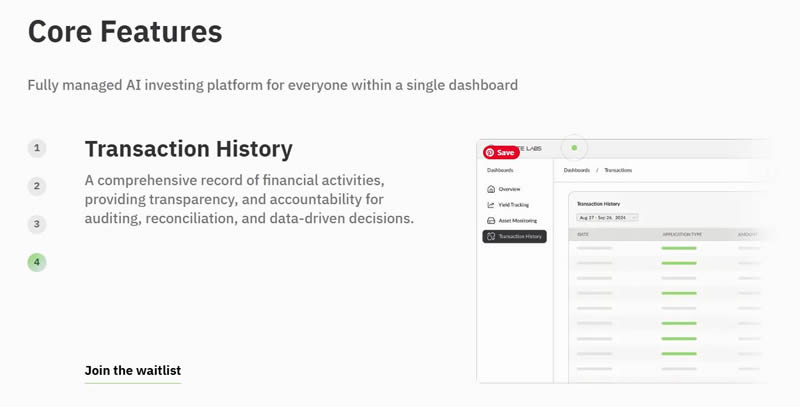This screenshot has width=800, height=407.
Task: Switch to feature step 3
Action: click(x=37, y=224)
